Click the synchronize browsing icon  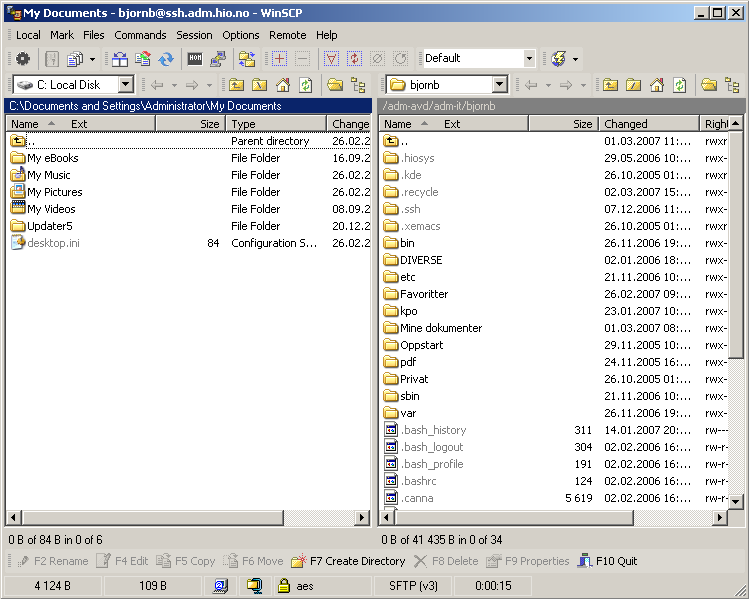(x=247, y=59)
